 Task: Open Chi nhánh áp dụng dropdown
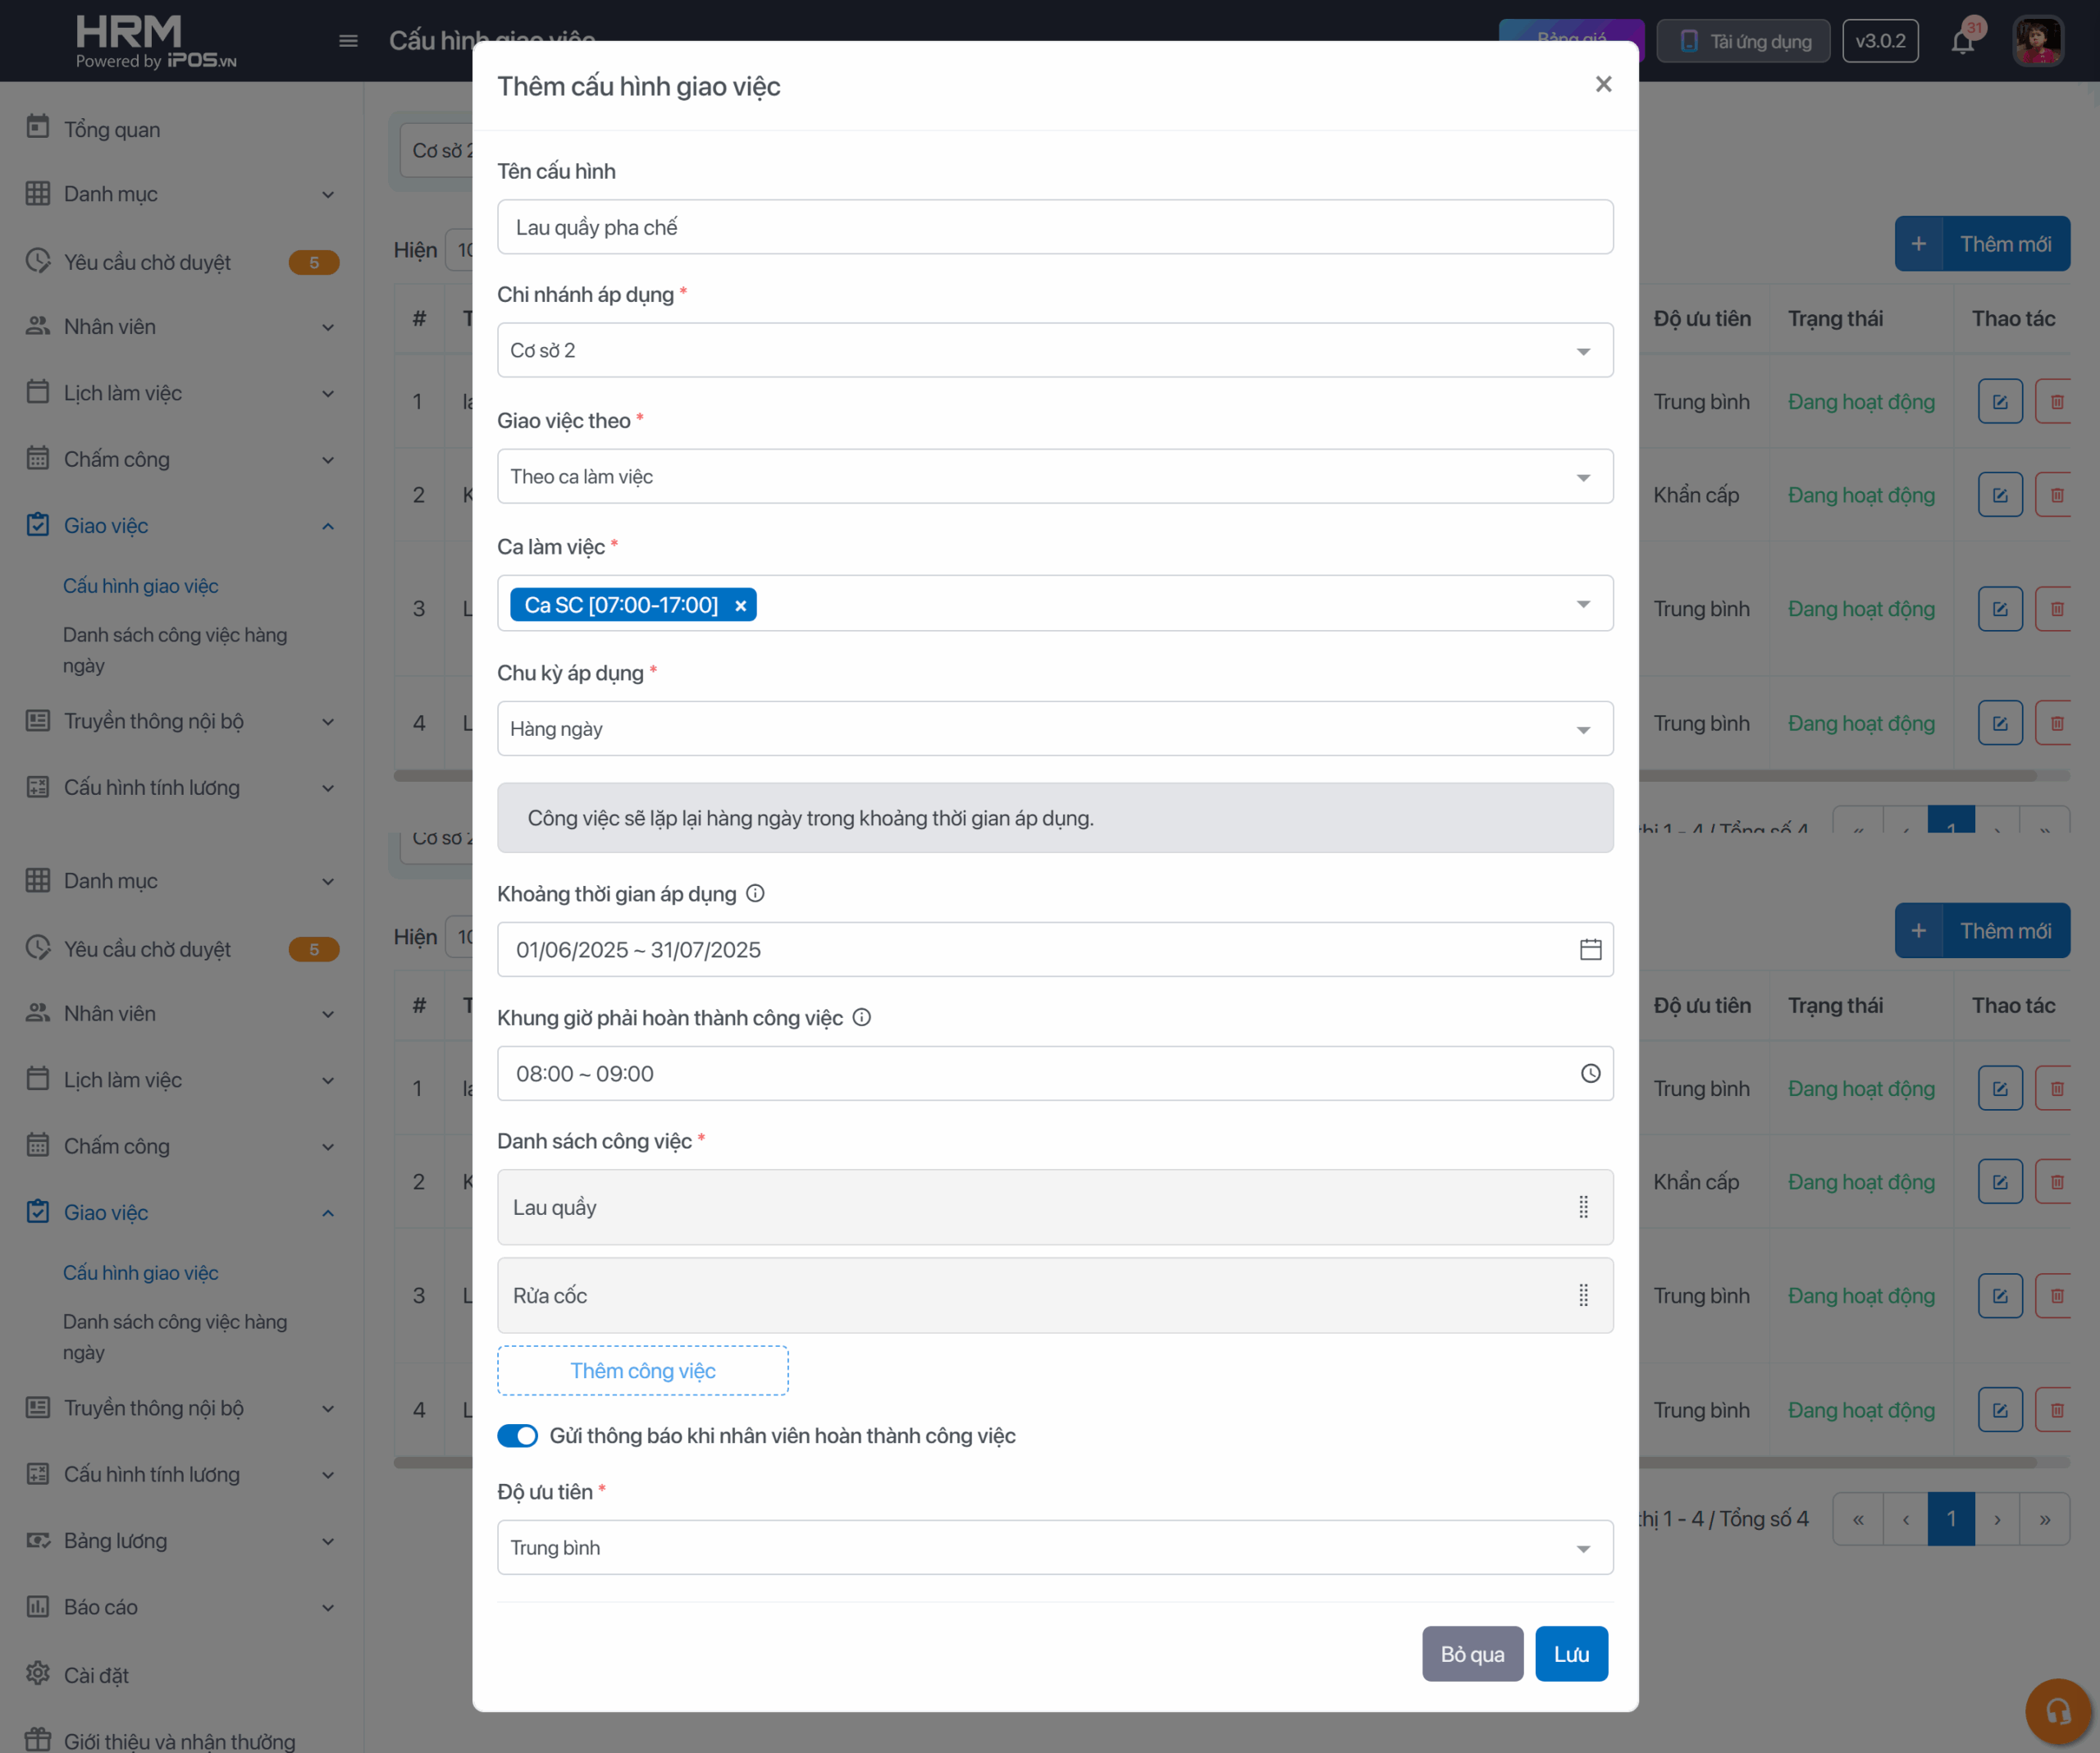pos(1054,350)
